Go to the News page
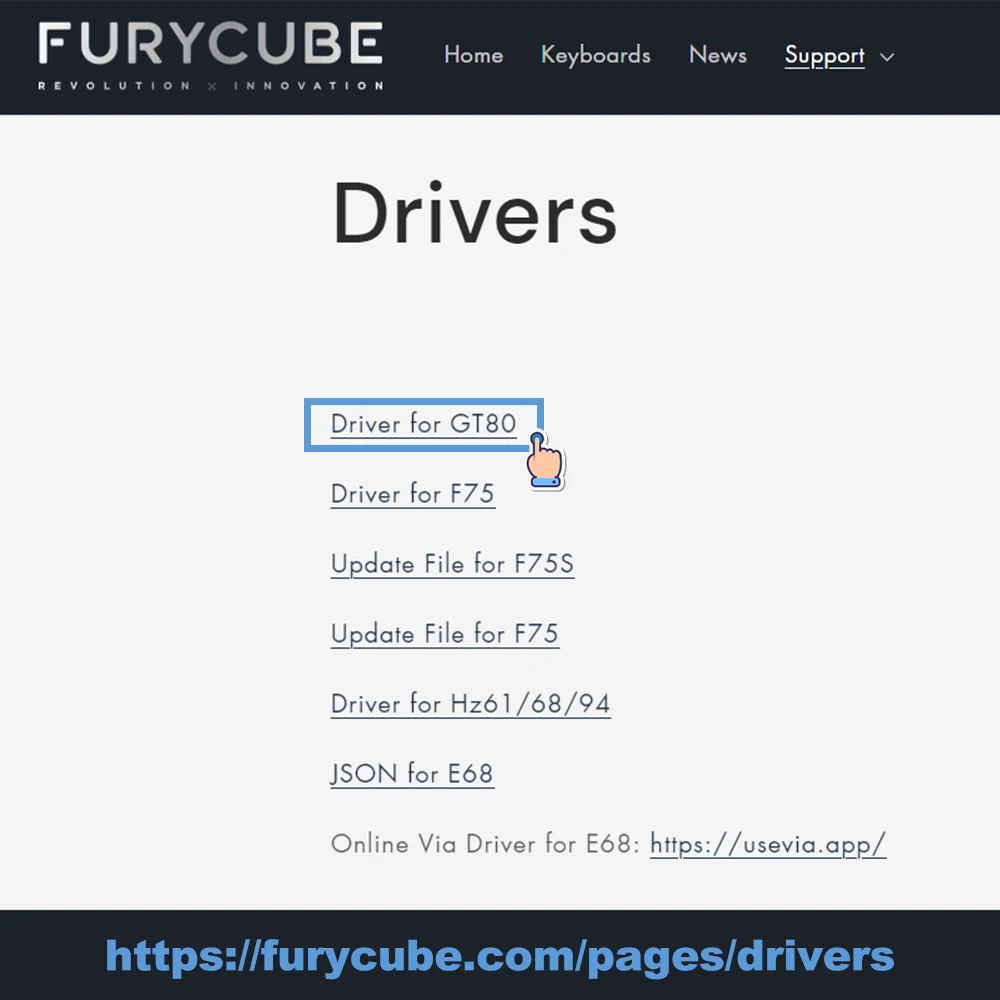1000x1000 pixels. coord(717,55)
